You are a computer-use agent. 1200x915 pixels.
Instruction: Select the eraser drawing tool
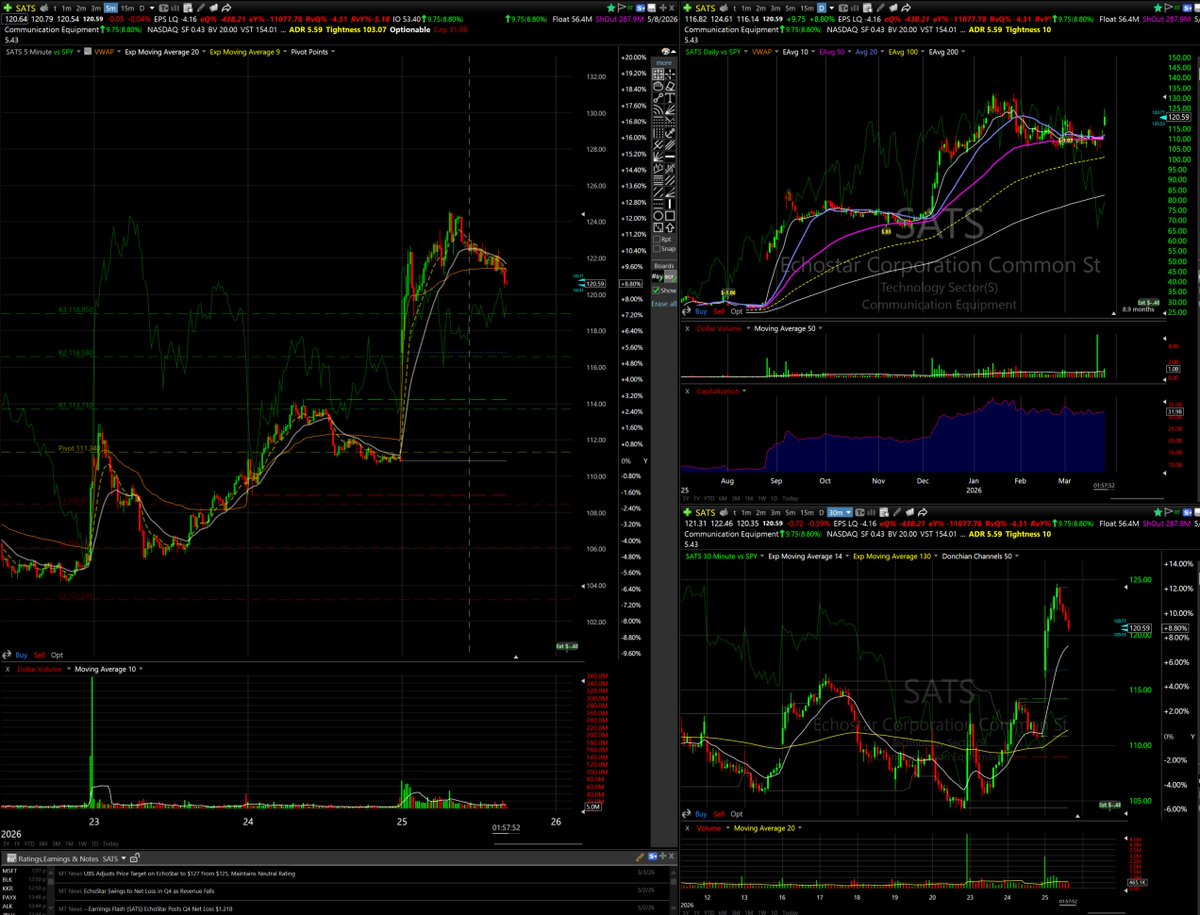[x=670, y=86]
